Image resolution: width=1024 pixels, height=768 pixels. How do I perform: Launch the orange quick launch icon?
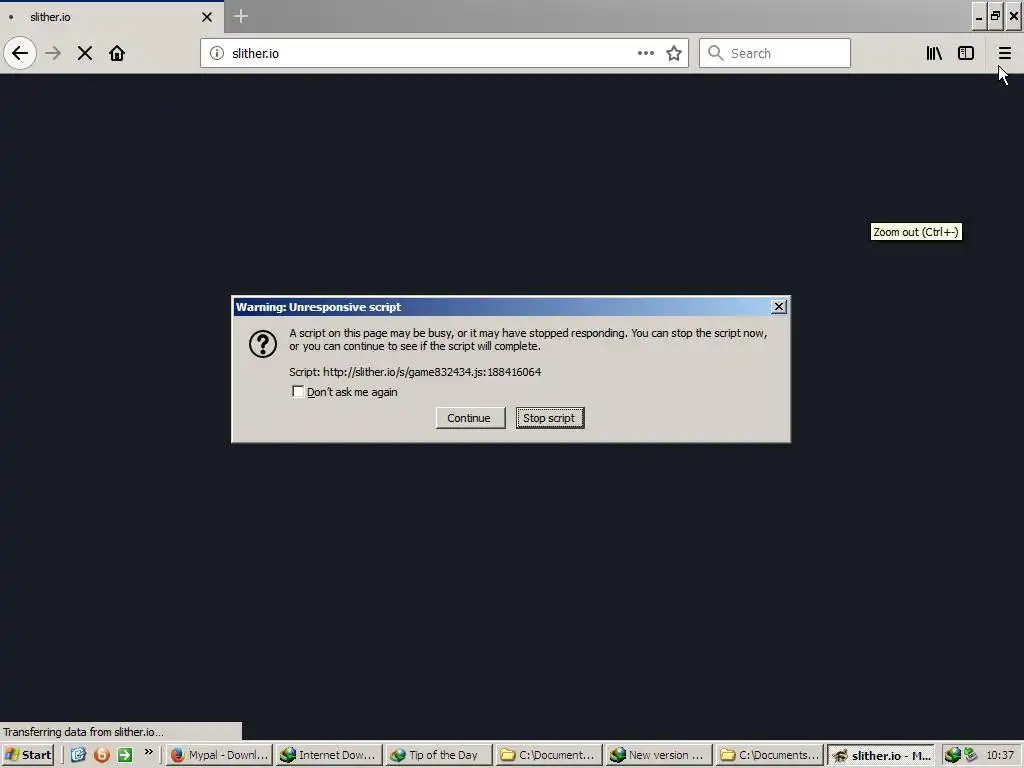pos(101,755)
